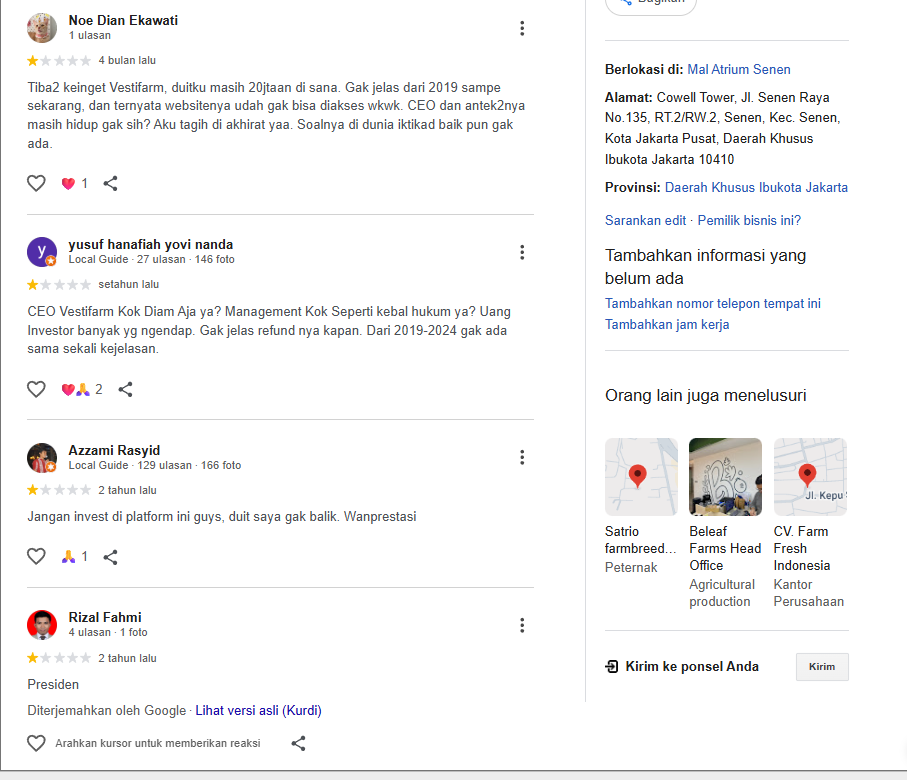The height and width of the screenshot is (780, 907).
Task: Select the Satrio farmbreed map thumbnail
Action: tap(641, 477)
